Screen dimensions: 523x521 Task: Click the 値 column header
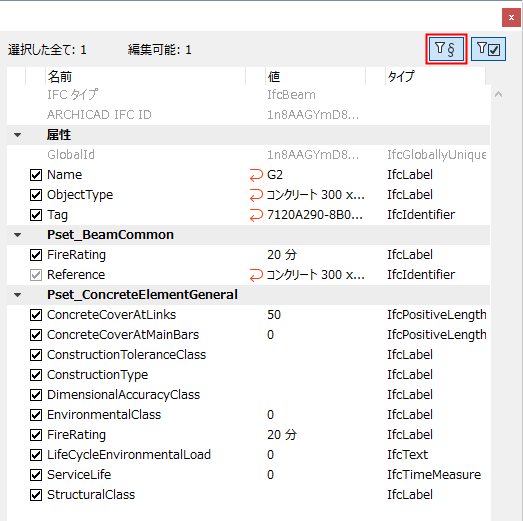tap(315, 76)
